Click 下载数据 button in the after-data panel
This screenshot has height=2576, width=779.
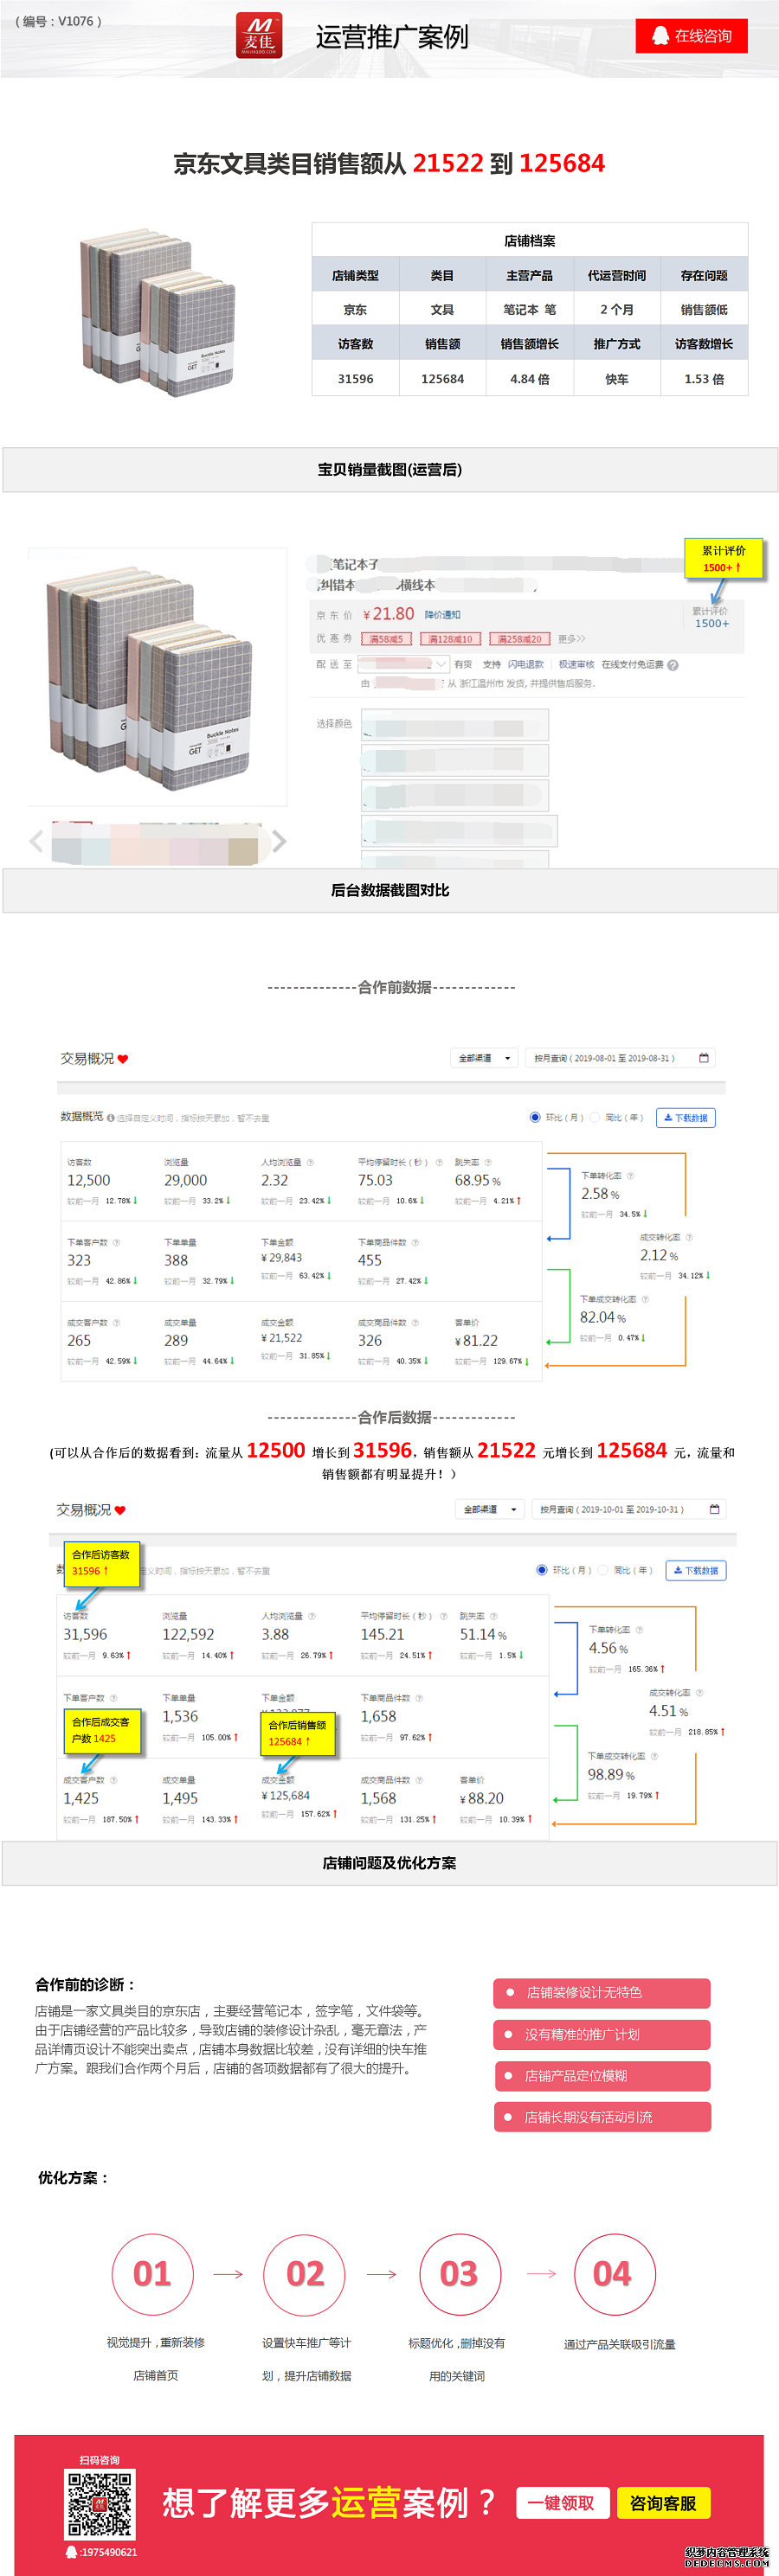point(696,1571)
